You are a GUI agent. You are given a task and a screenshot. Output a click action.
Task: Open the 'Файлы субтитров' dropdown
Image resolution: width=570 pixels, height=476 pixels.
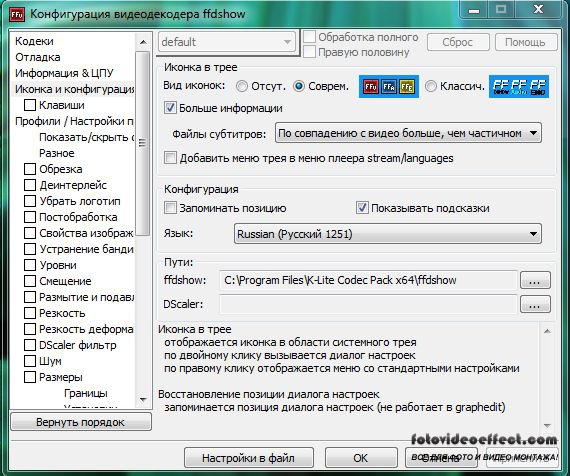(x=408, y=133)
